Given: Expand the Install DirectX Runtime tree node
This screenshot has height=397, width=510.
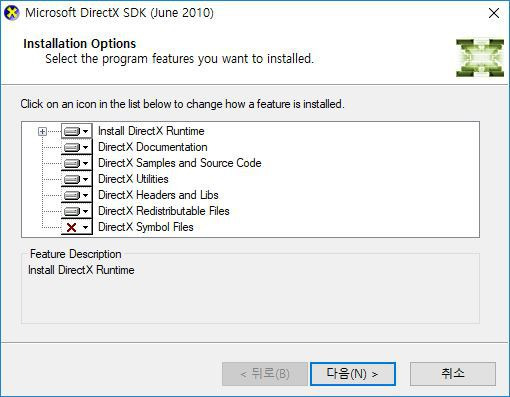Looking at the screenshot, I should 42,132.
